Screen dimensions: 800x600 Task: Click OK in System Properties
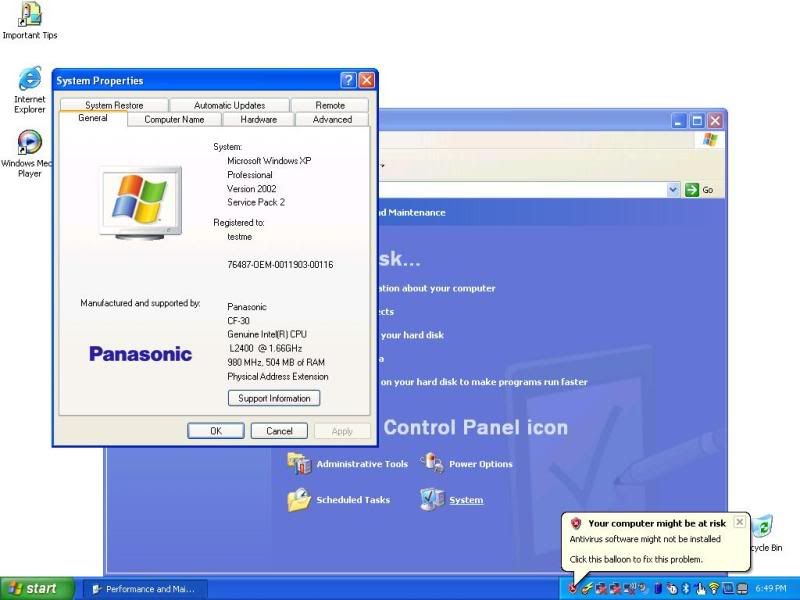coord(216,431)
